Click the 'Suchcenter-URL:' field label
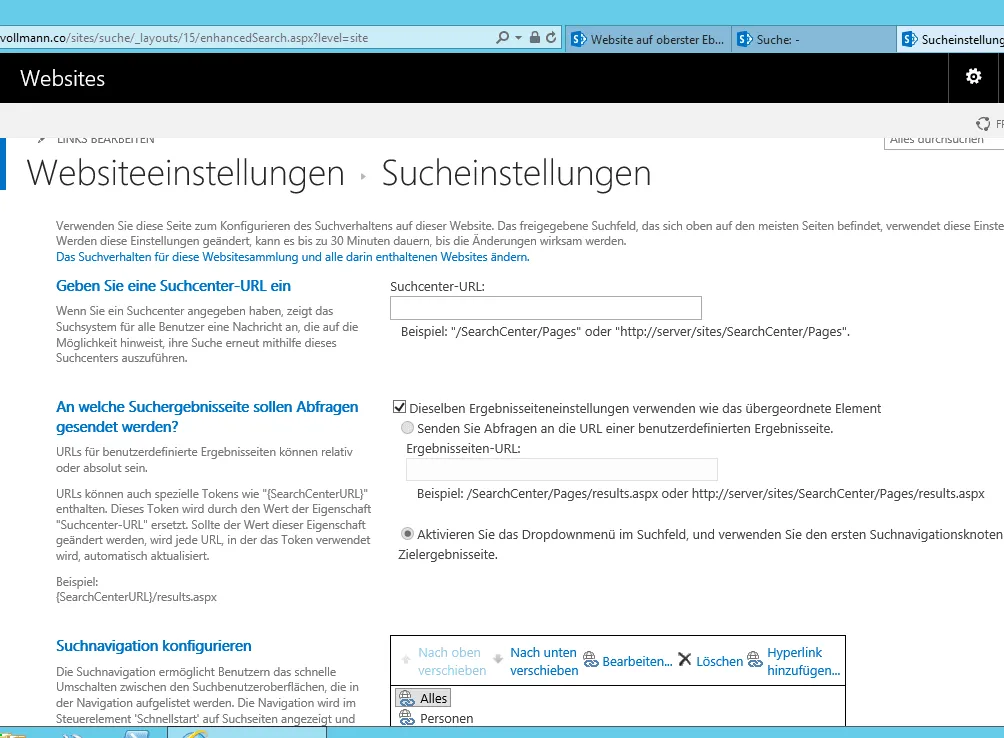Image resolution: width=1004 pixels, height=738 pixels. click(x=437, y=286)
